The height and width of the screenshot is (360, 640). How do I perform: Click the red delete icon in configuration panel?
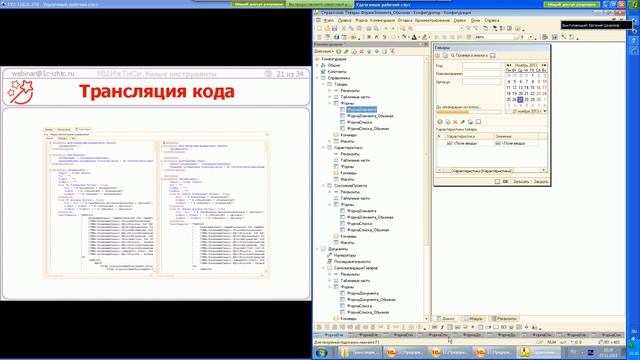point(361,51)
